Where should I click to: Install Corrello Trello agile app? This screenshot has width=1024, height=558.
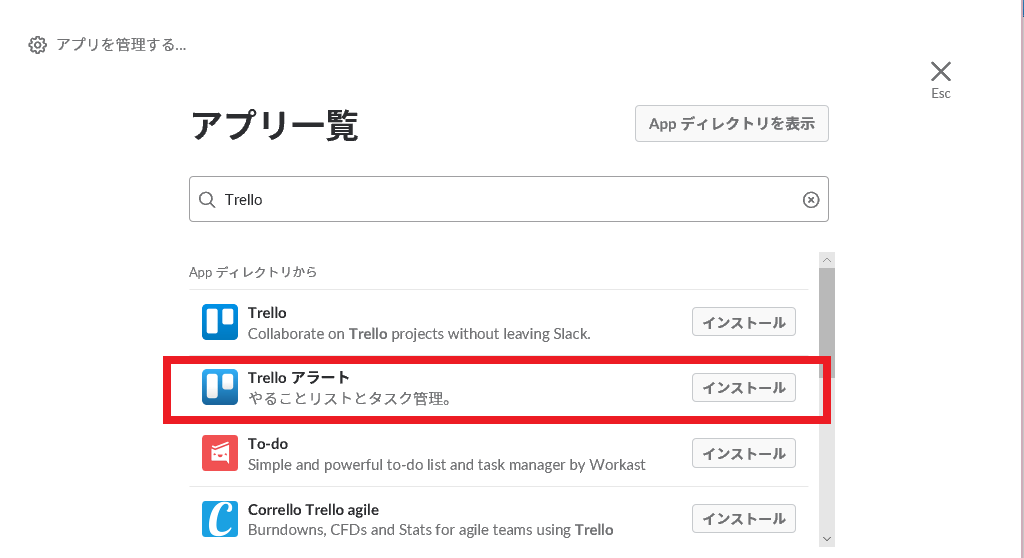pos(744,519)
